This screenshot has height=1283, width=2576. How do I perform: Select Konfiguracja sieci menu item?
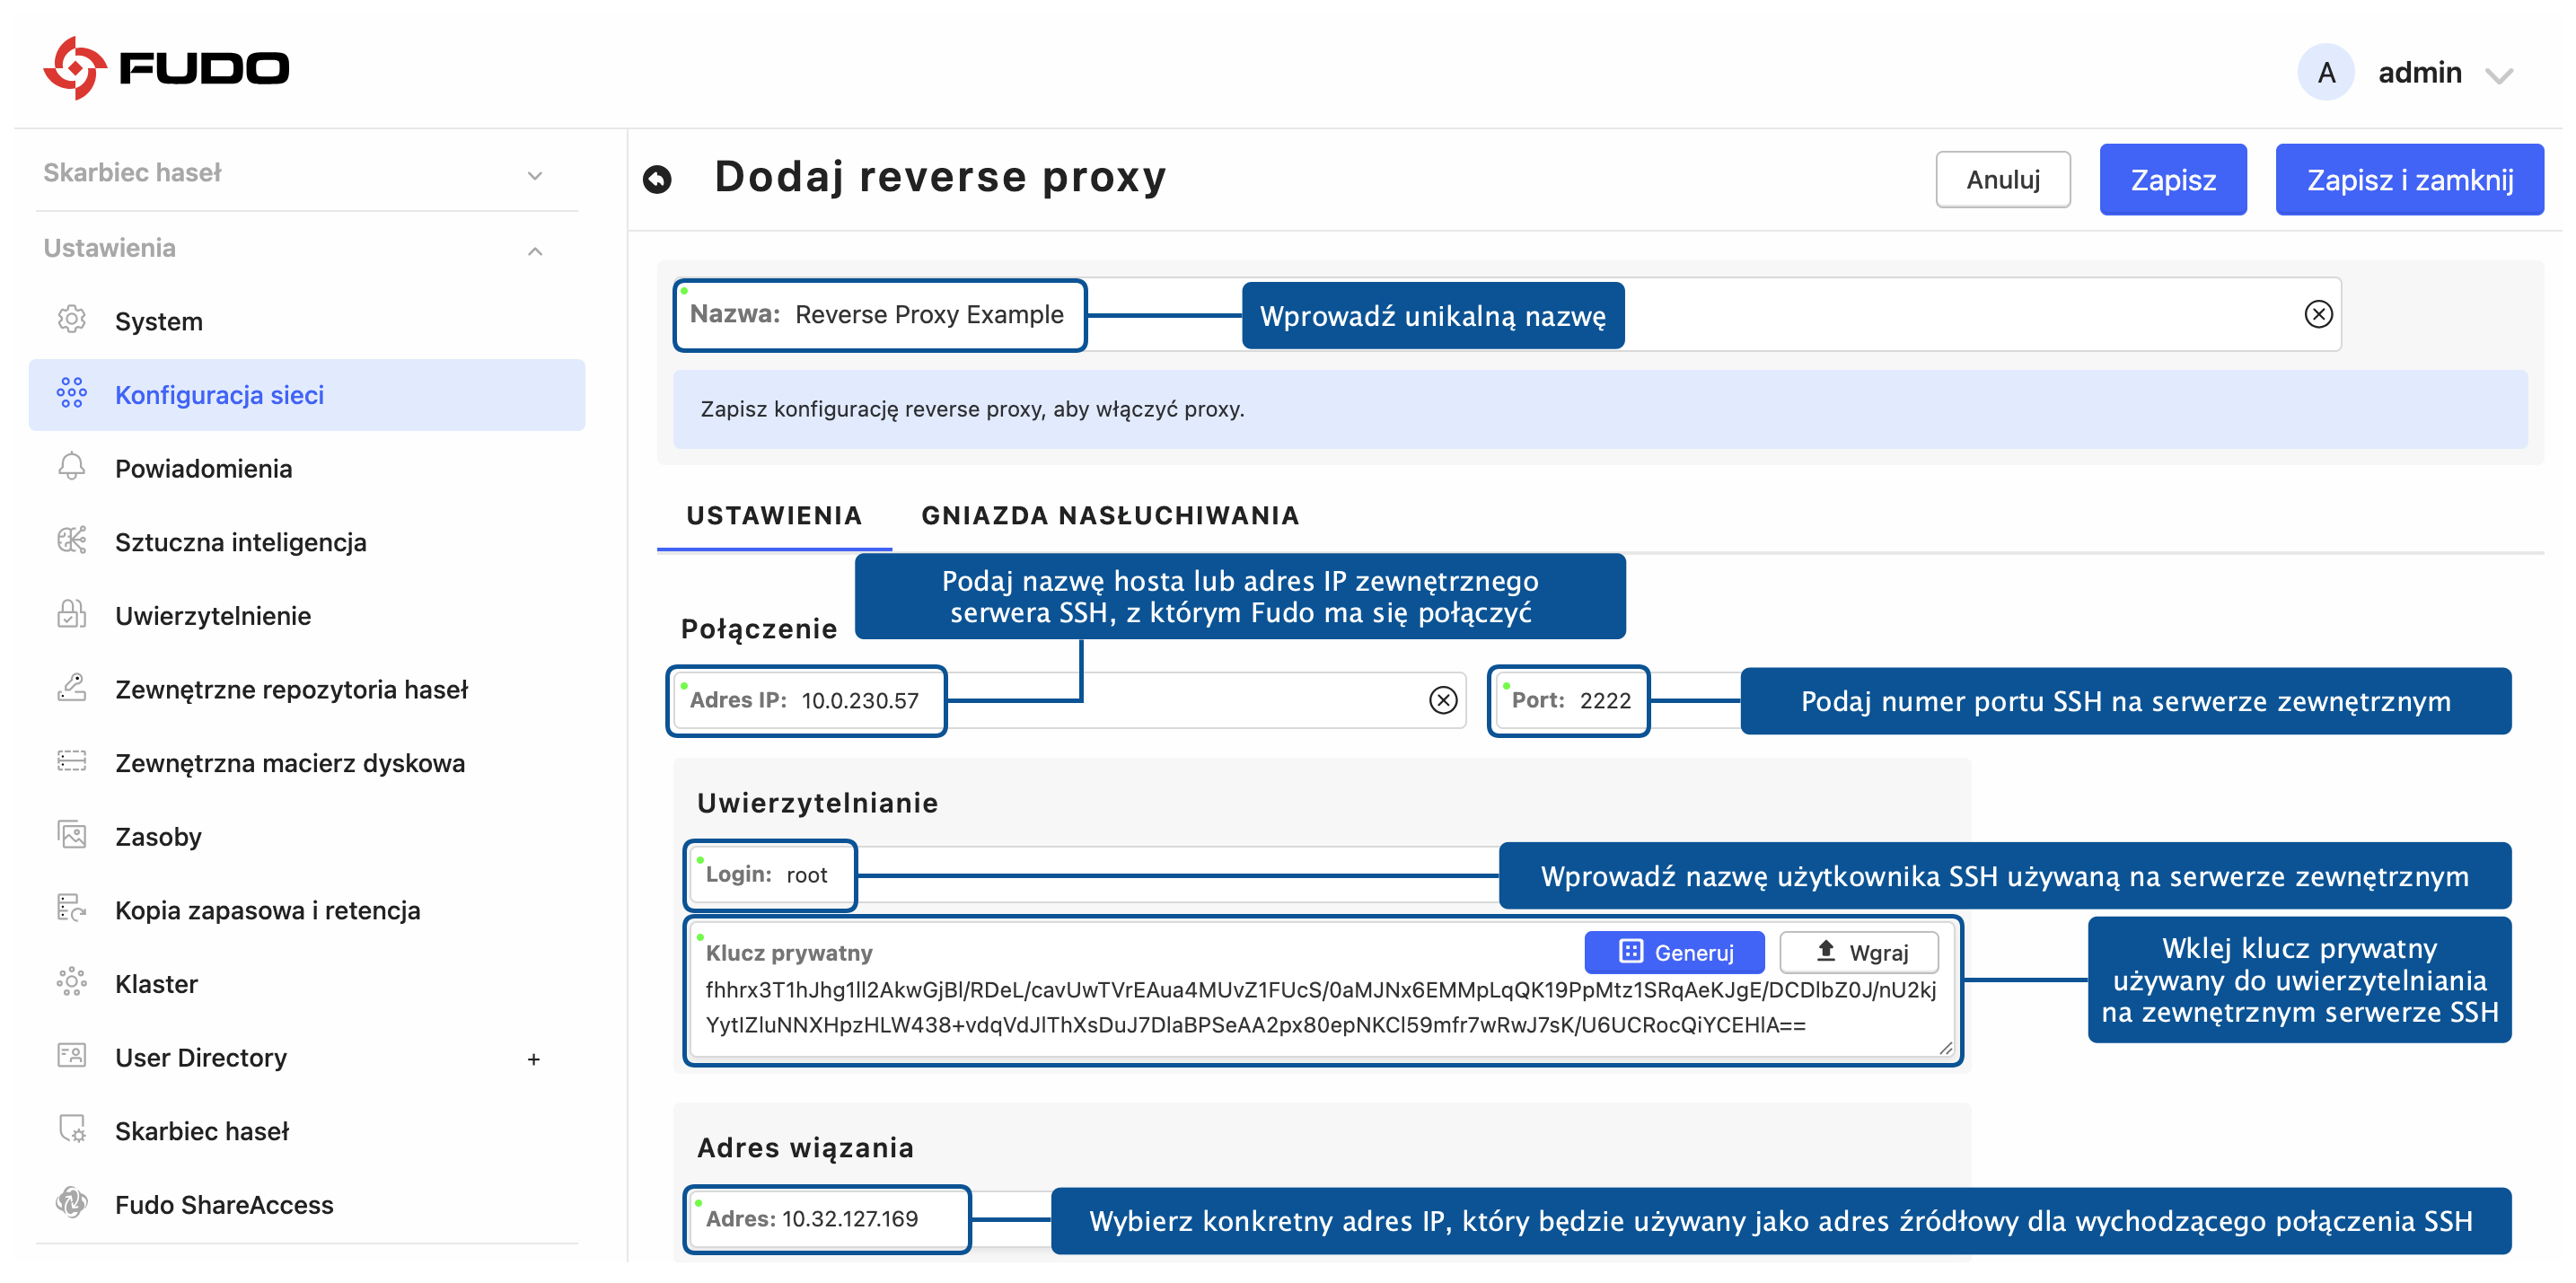[307, 395]
